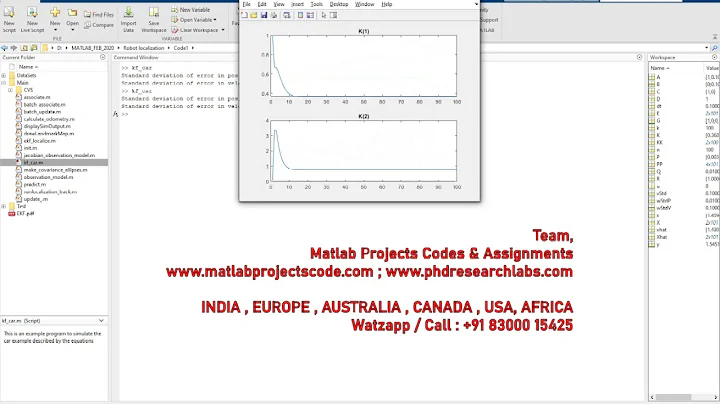Sort the Current Folder by Name
Viewport: 720px width, 404px height.
(x=28, y=67)
